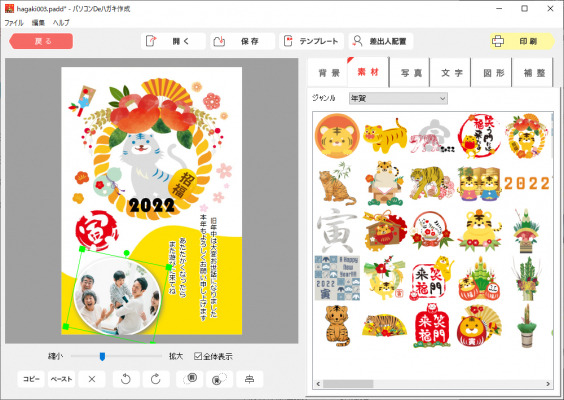Expand the ジャンル genre dropdown
The width and height of the screenshot is (564, 400).
click(398, 98)
